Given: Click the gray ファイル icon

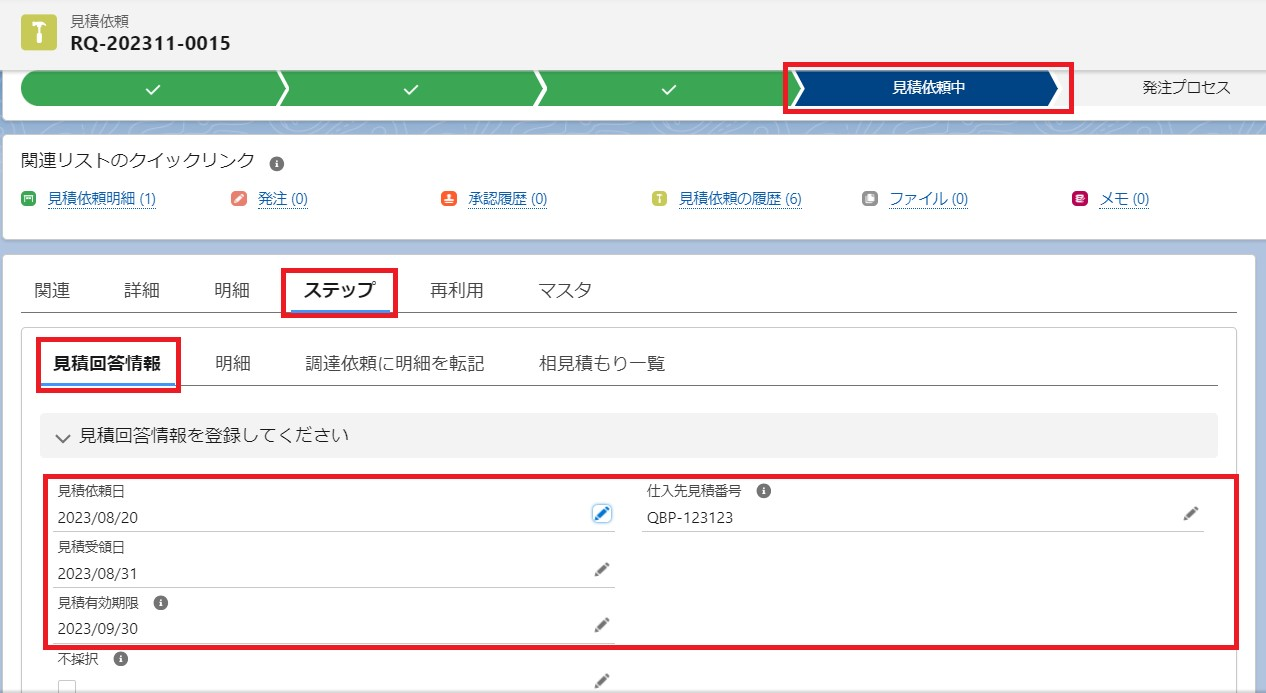Looking at the screenshot, I should [x=869, y=199].
